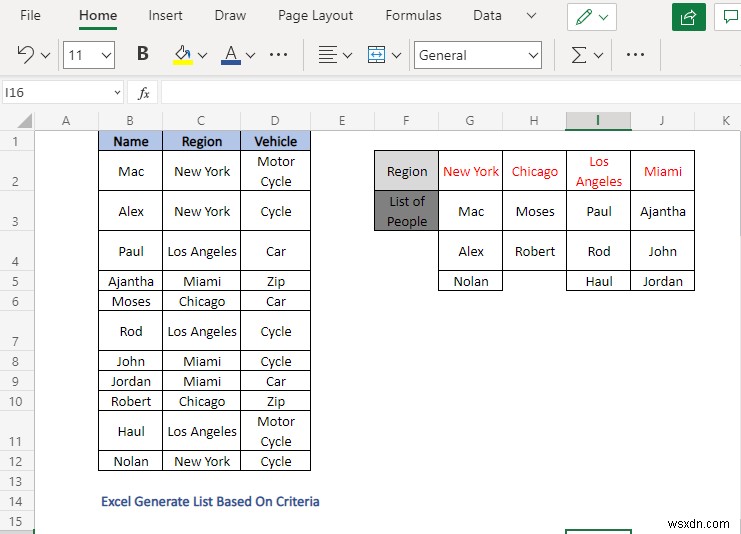The height and width of the screenshot is (534, 741).
Task: Click the text alignment icon
Action: 327,55
